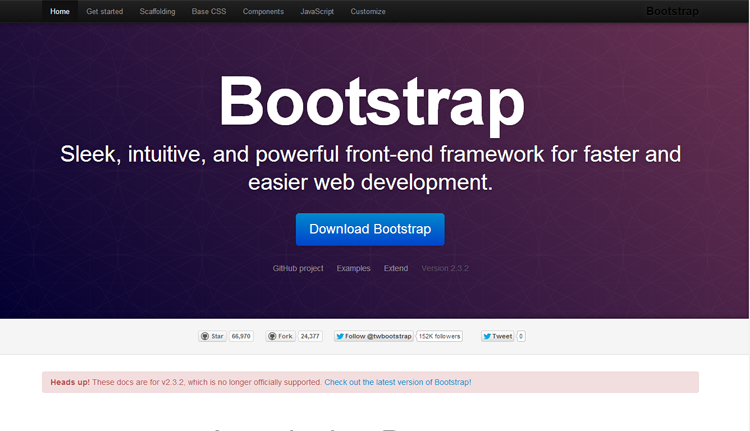Fork the repository on GitHub
Image resolution: width=750 pixels, height=431 pixels.
coord(280,336)
